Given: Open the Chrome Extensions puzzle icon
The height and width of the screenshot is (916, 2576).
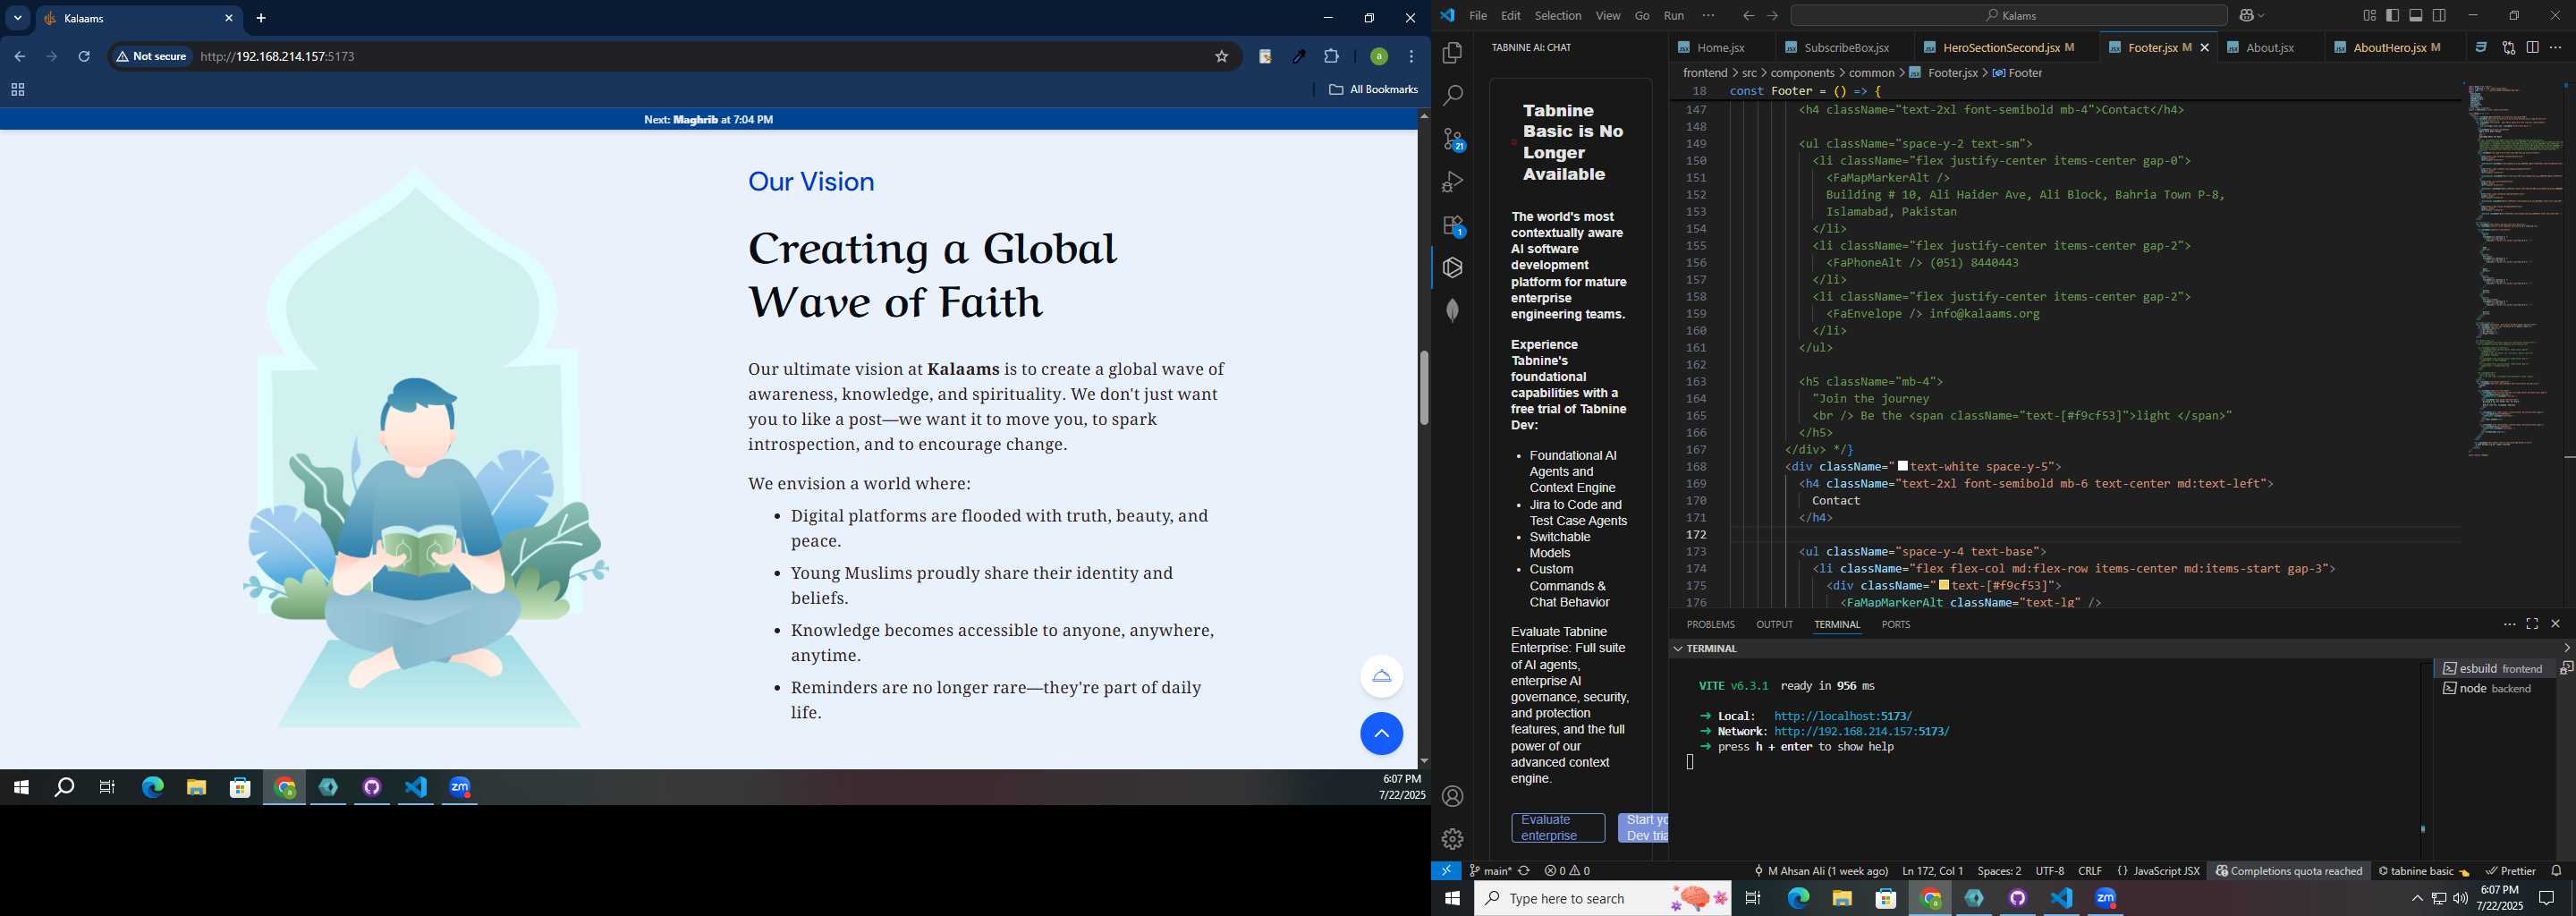Looking at the screenshot, I should click(1331, 57).
